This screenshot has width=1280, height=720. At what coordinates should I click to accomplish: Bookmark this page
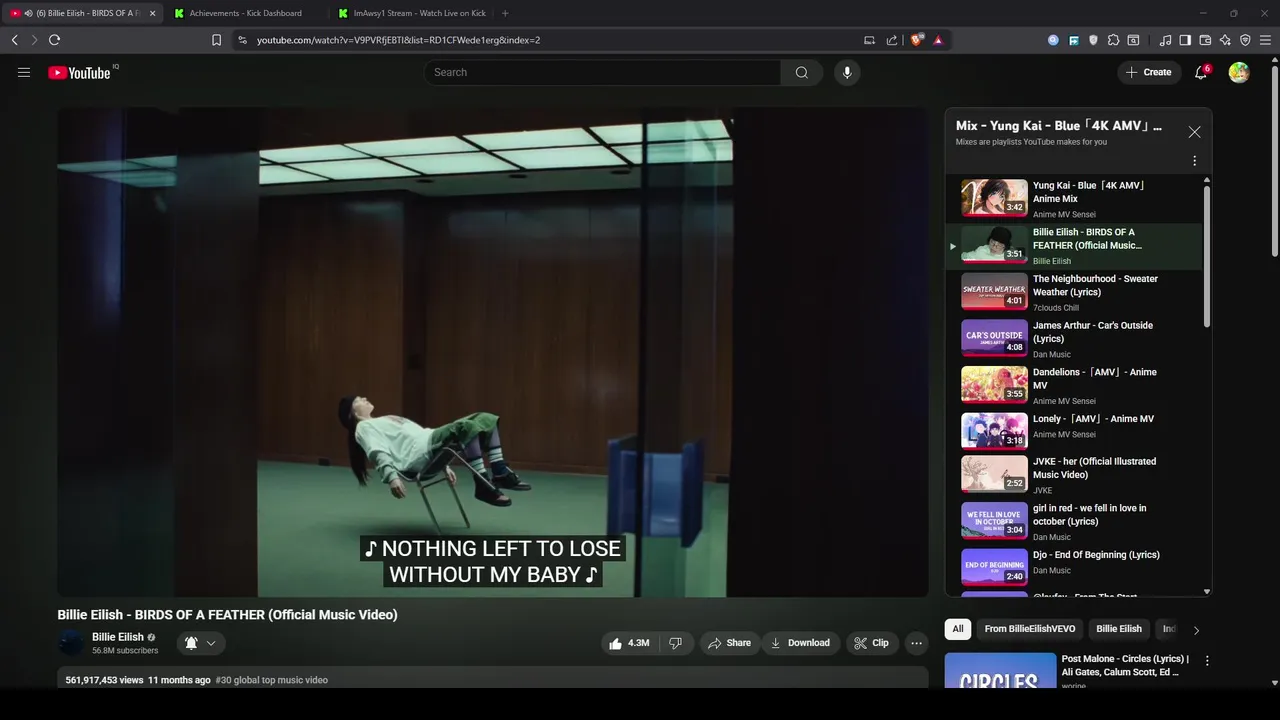pos(216,40)
